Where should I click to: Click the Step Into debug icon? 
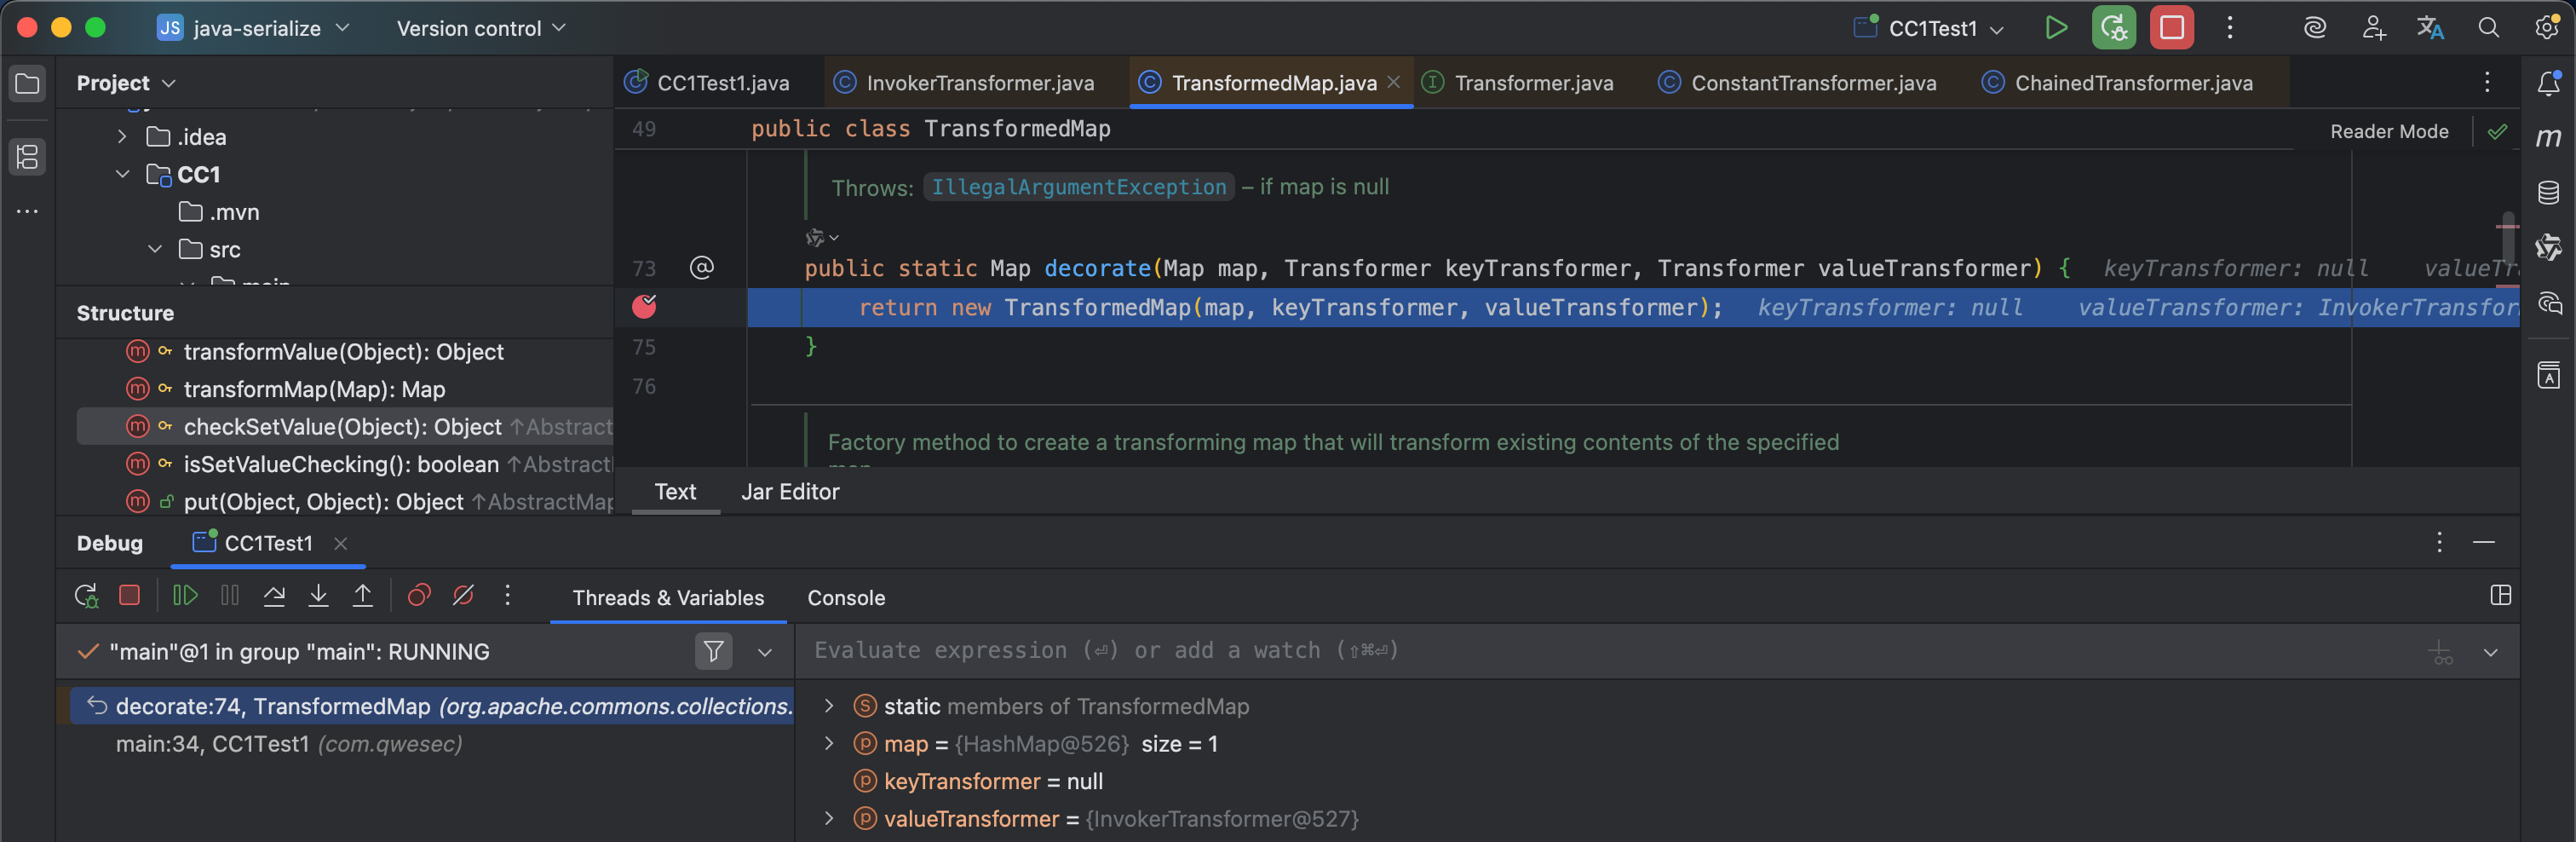[318, 596]
